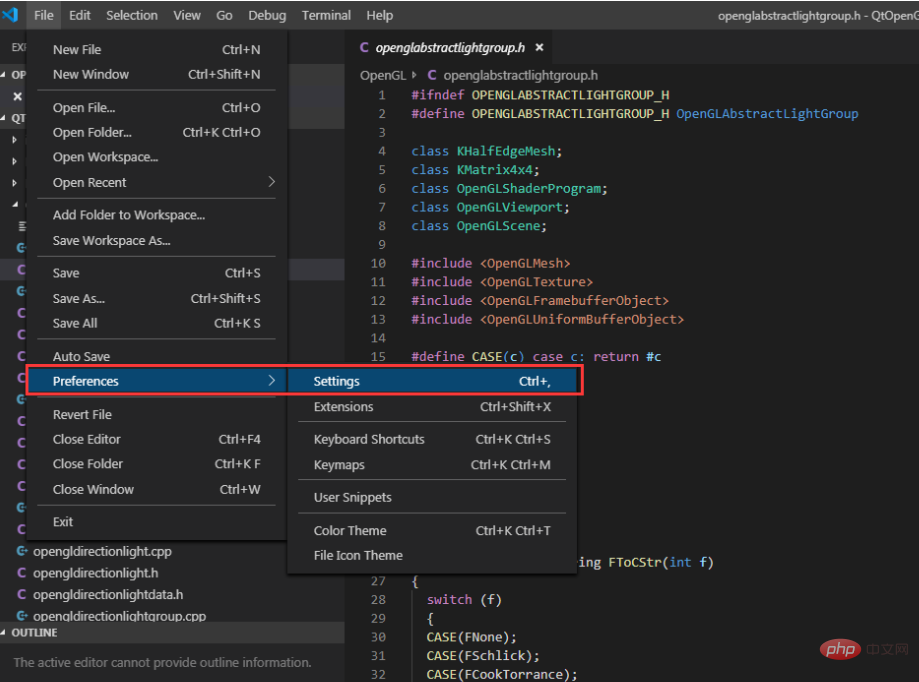Select Color Theme in submenu
919x682 pixels.
[432, 531]
